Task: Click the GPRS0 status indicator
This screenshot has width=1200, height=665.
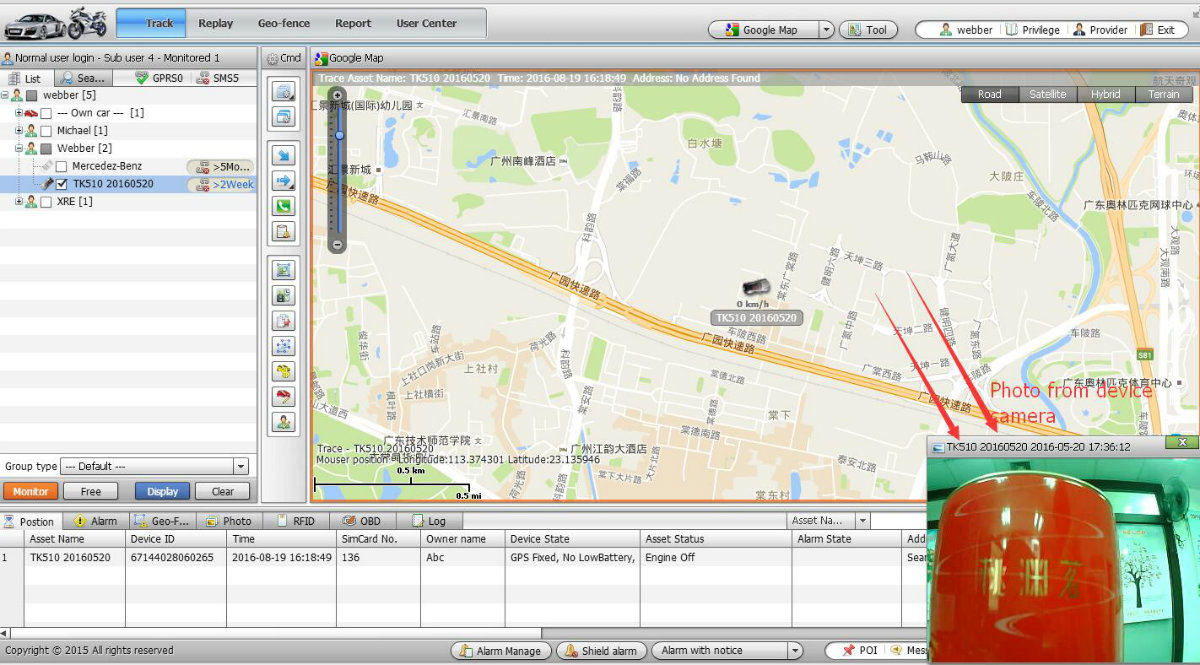Action: pyautogui.click(x=160, y=78)
